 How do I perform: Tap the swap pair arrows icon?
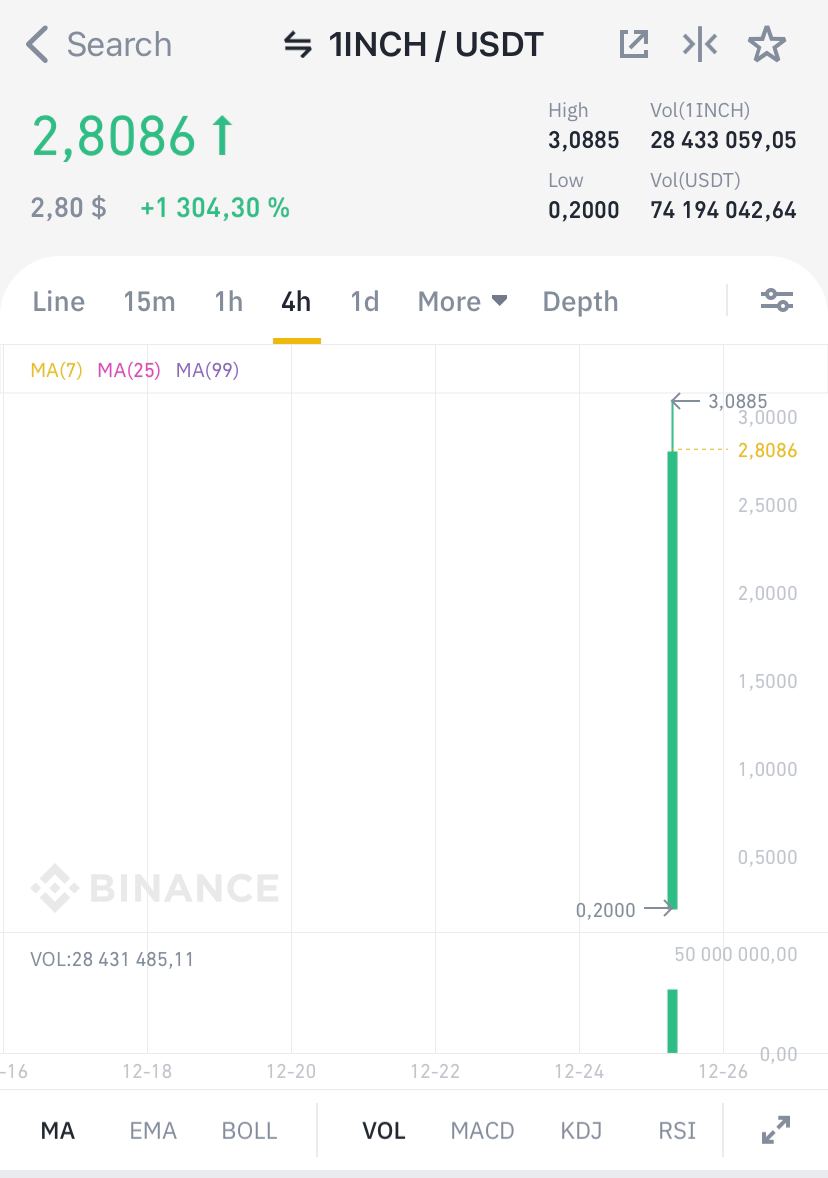[x=298, y=45]
